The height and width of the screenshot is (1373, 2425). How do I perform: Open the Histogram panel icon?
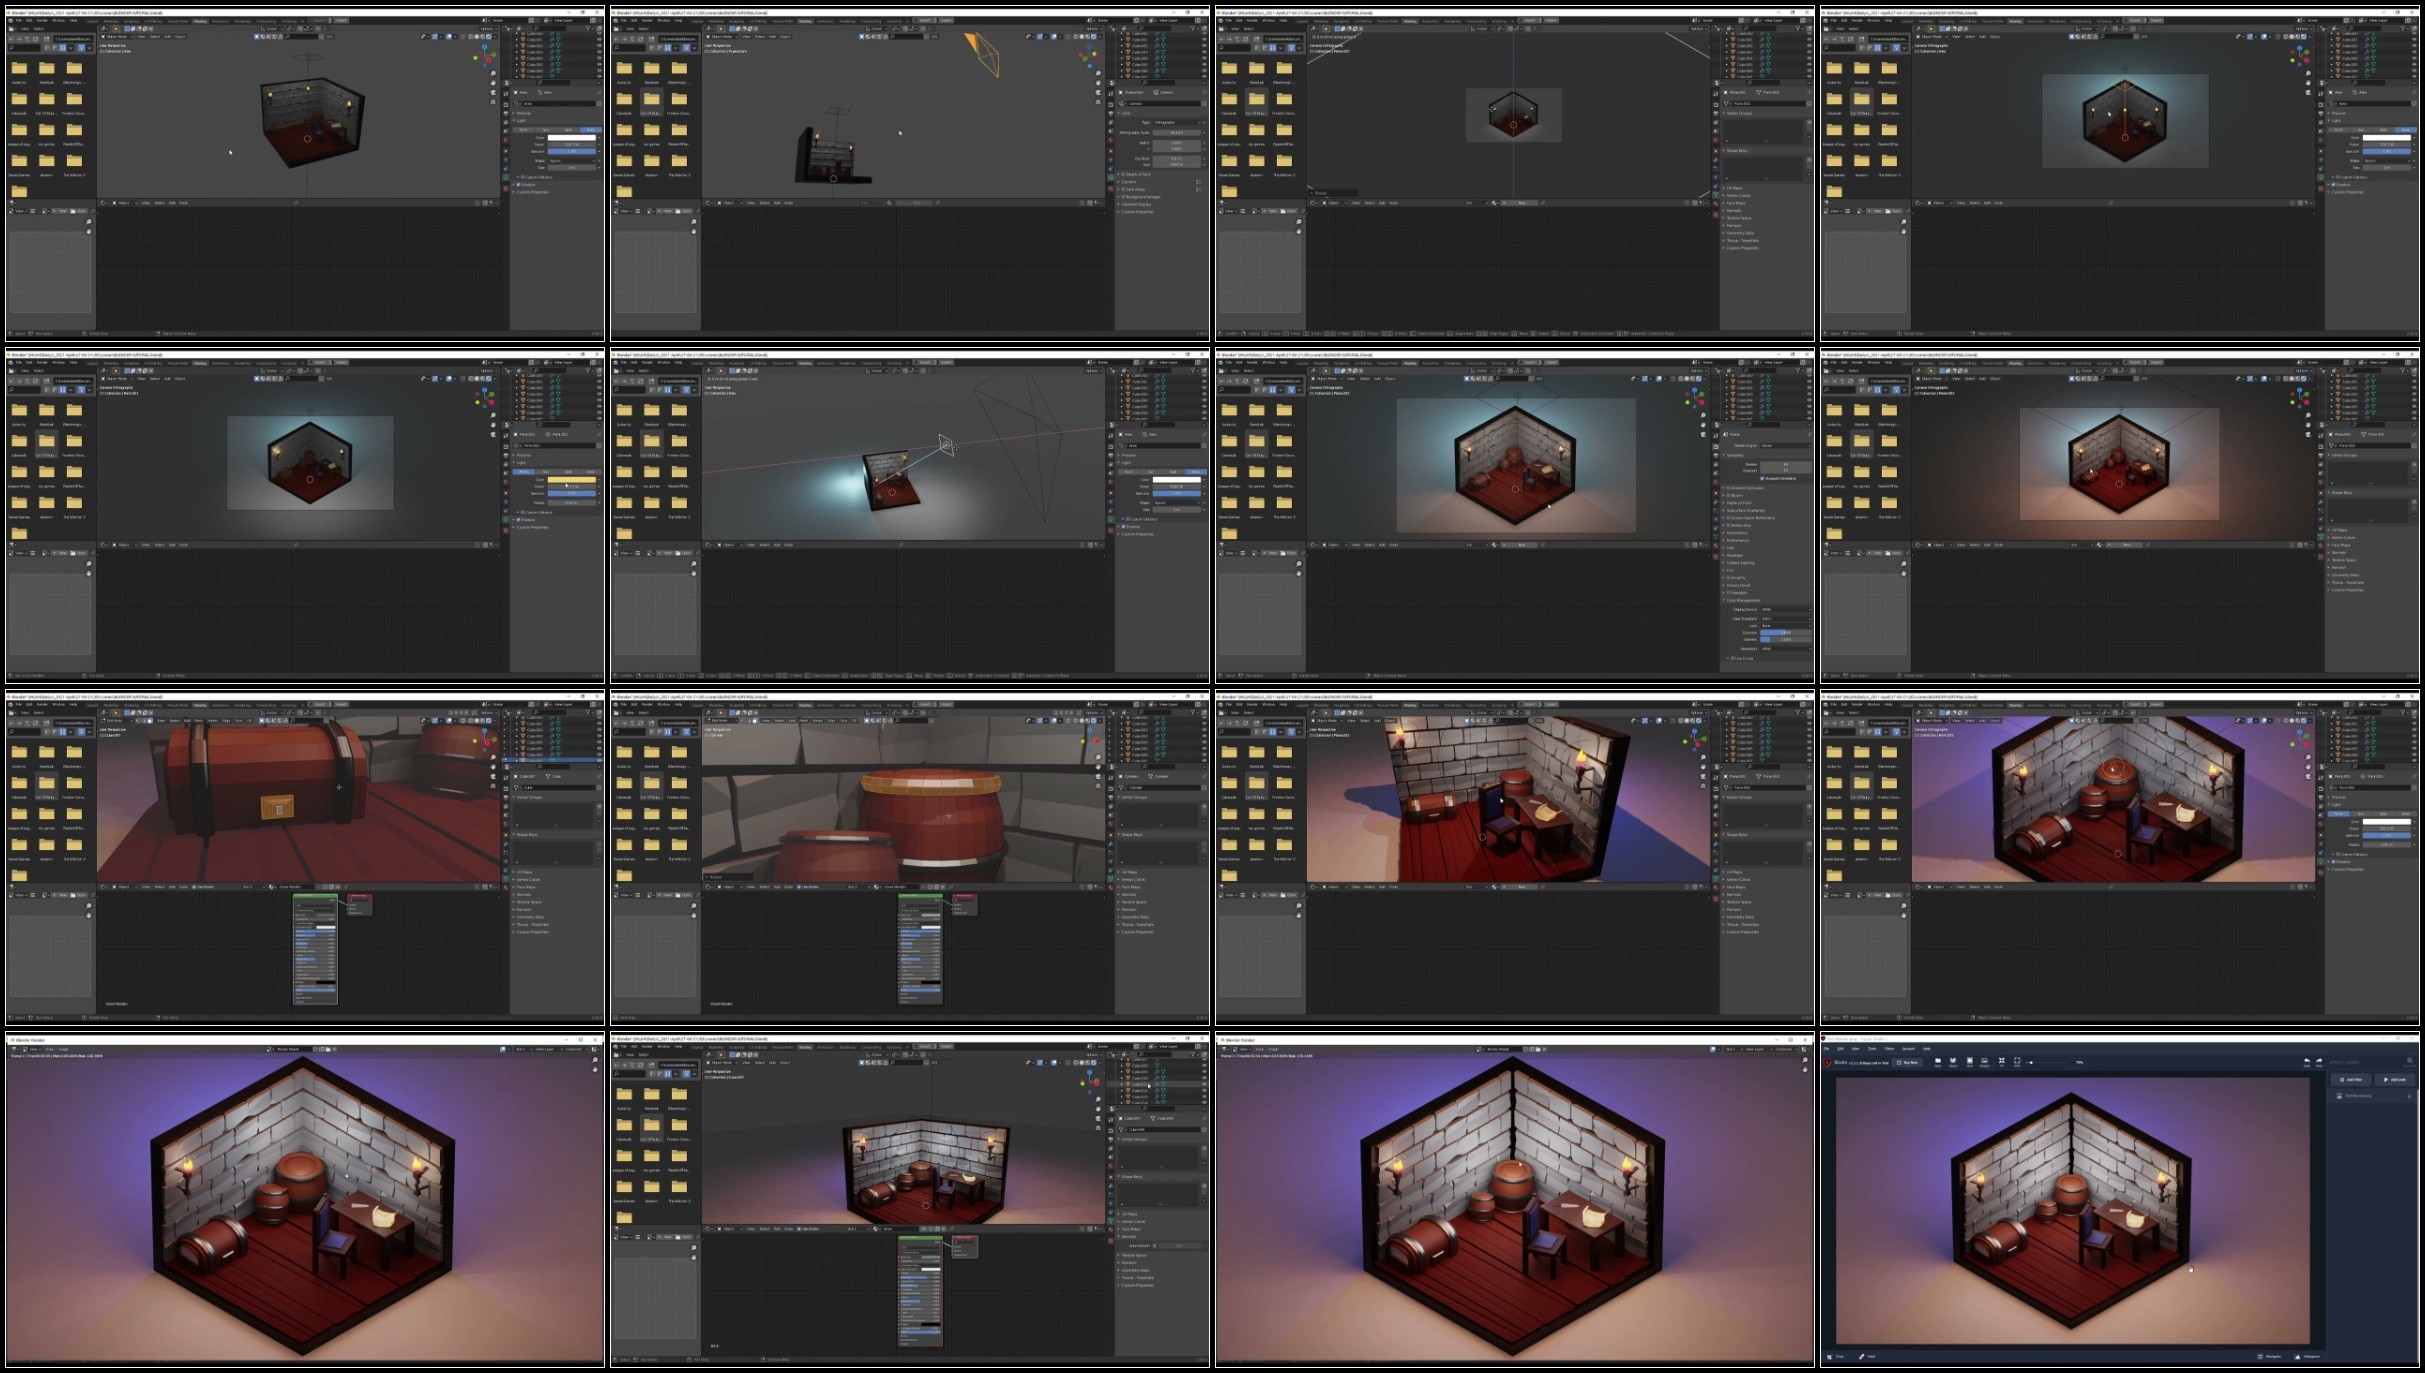[x=2297, y=1356]
